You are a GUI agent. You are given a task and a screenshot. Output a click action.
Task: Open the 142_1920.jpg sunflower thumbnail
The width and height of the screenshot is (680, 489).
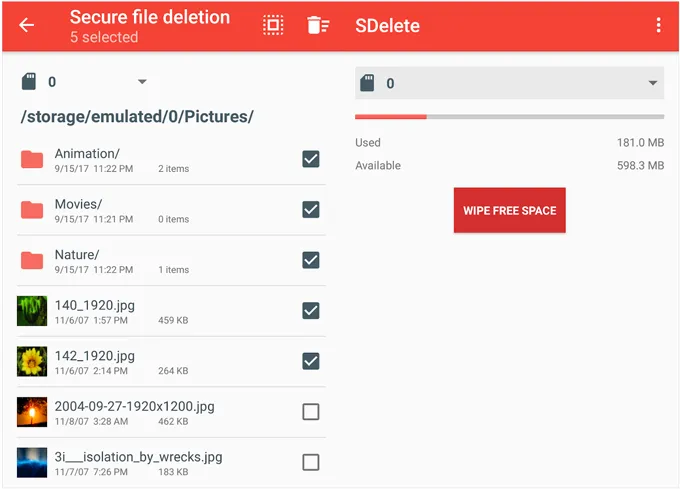(x=32, y=361)
